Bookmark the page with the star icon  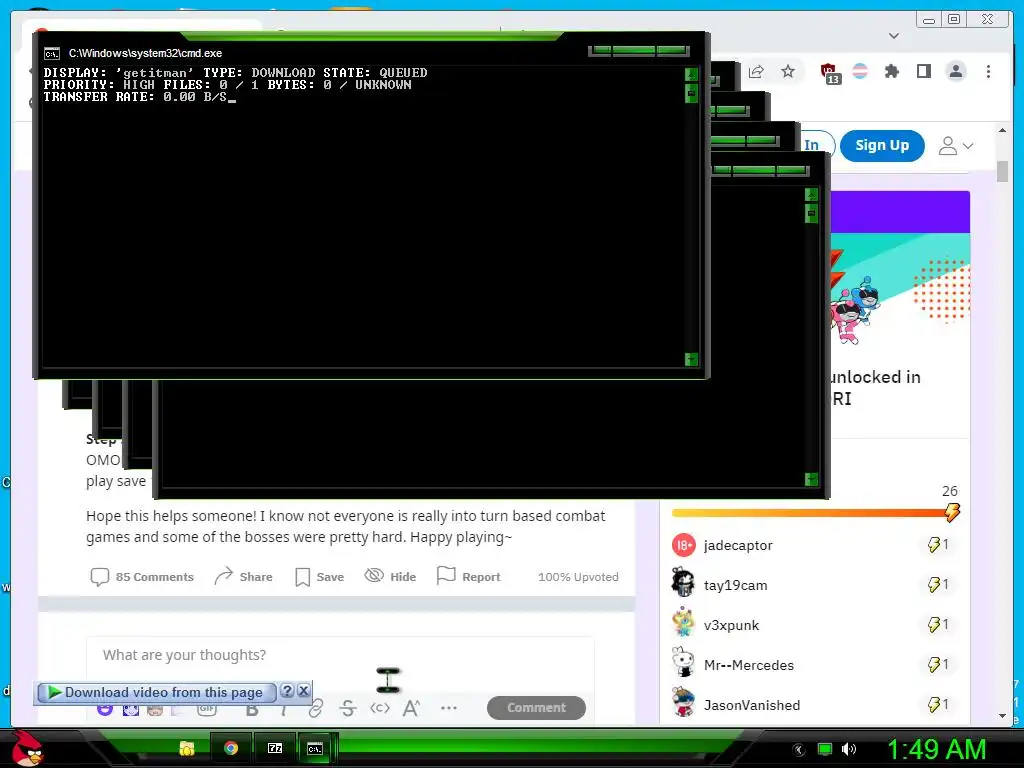click(x=788, y=71)
